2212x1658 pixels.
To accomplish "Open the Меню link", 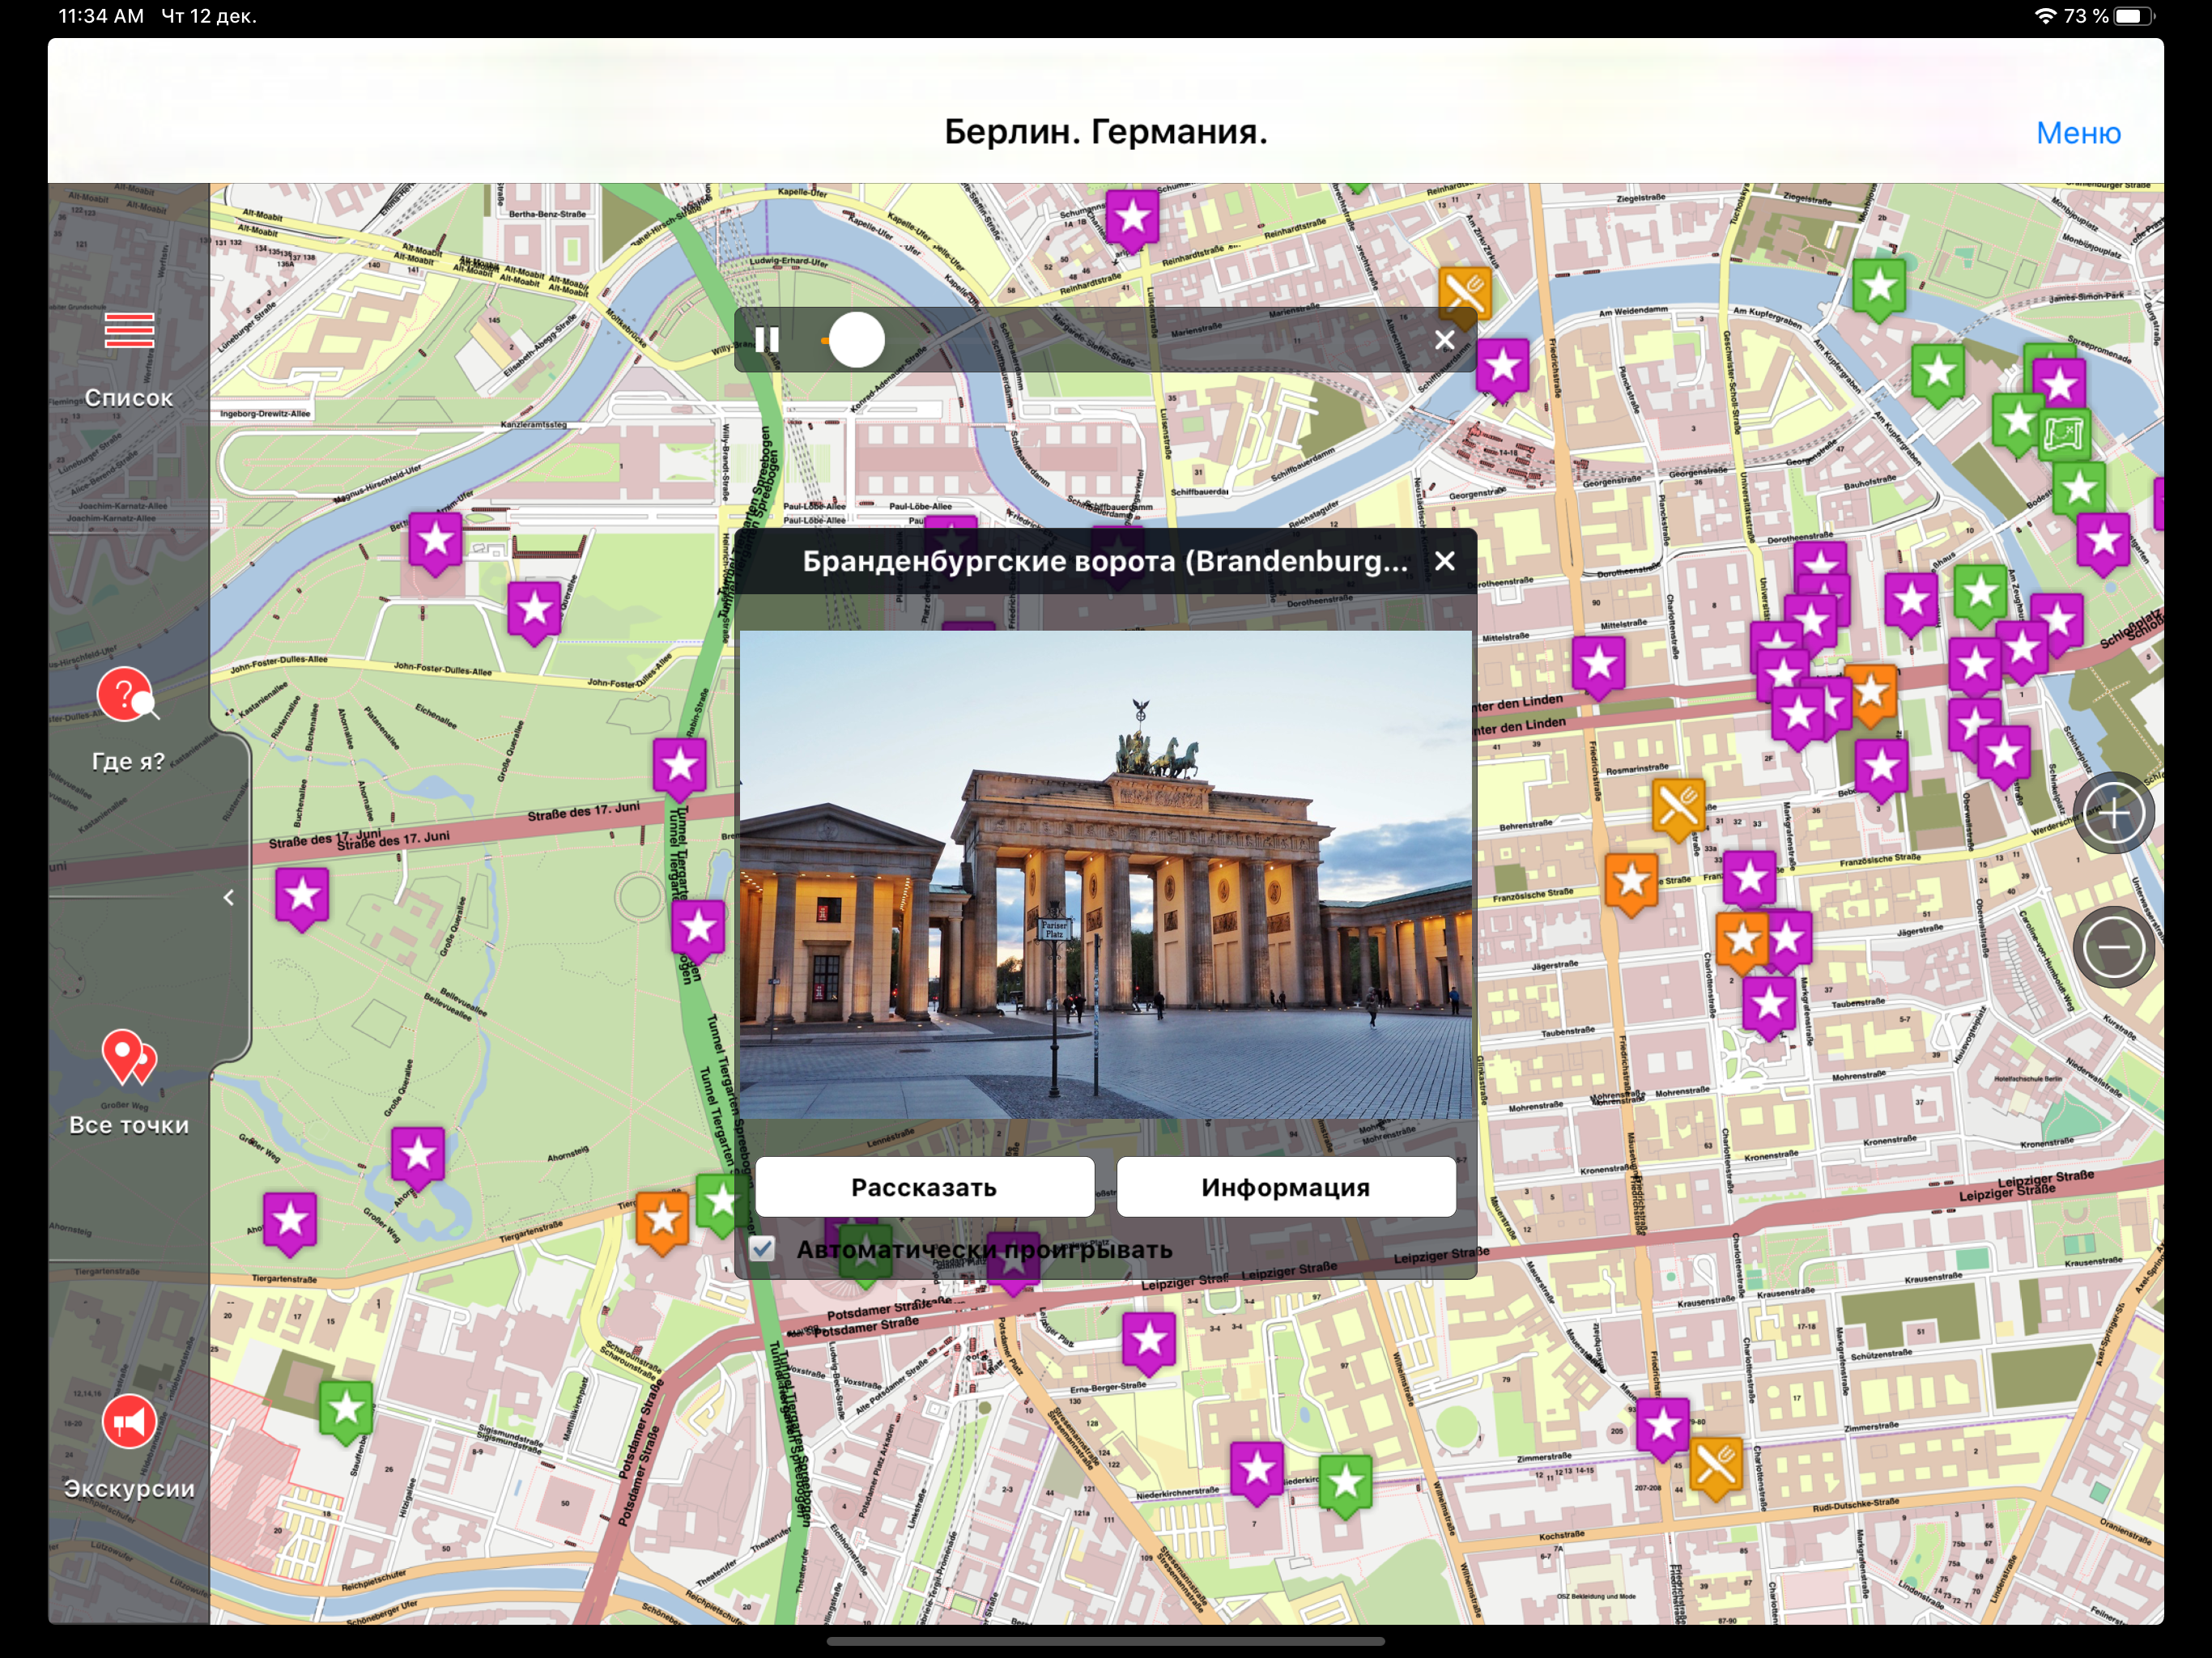I will point(2078,133).
